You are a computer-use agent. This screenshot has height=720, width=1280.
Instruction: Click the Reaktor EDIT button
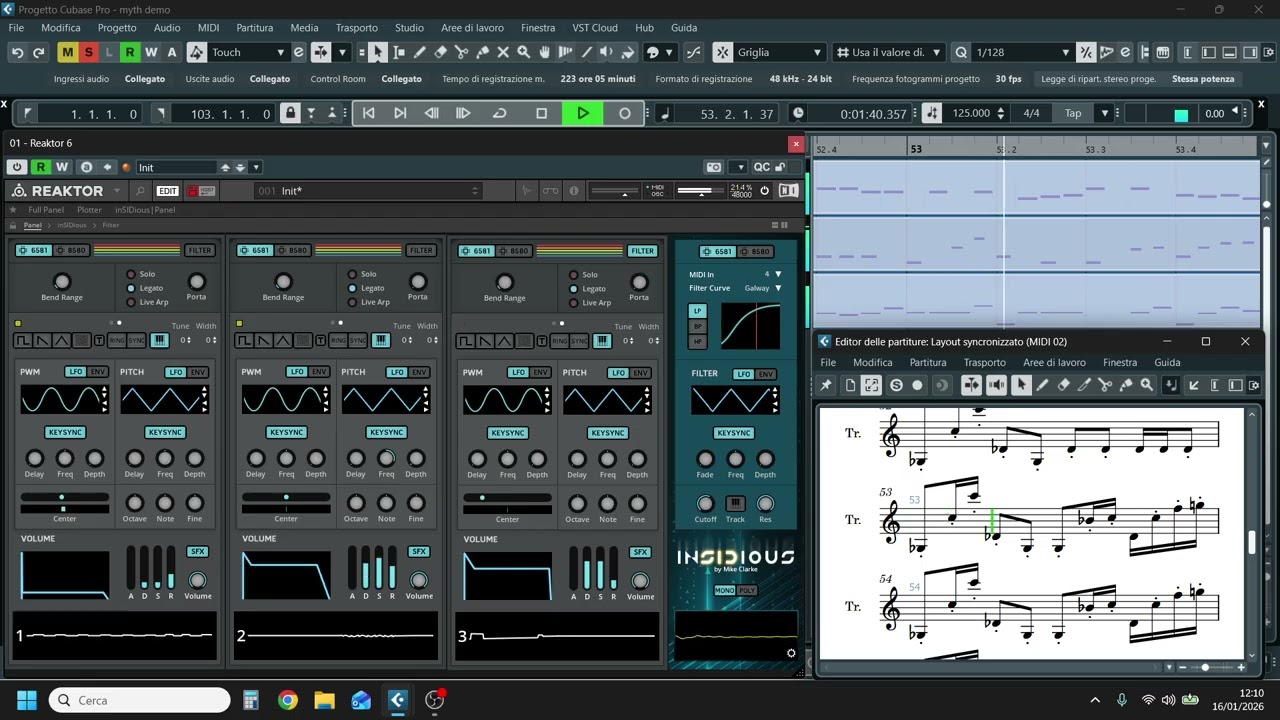click(x=167, y=190)
